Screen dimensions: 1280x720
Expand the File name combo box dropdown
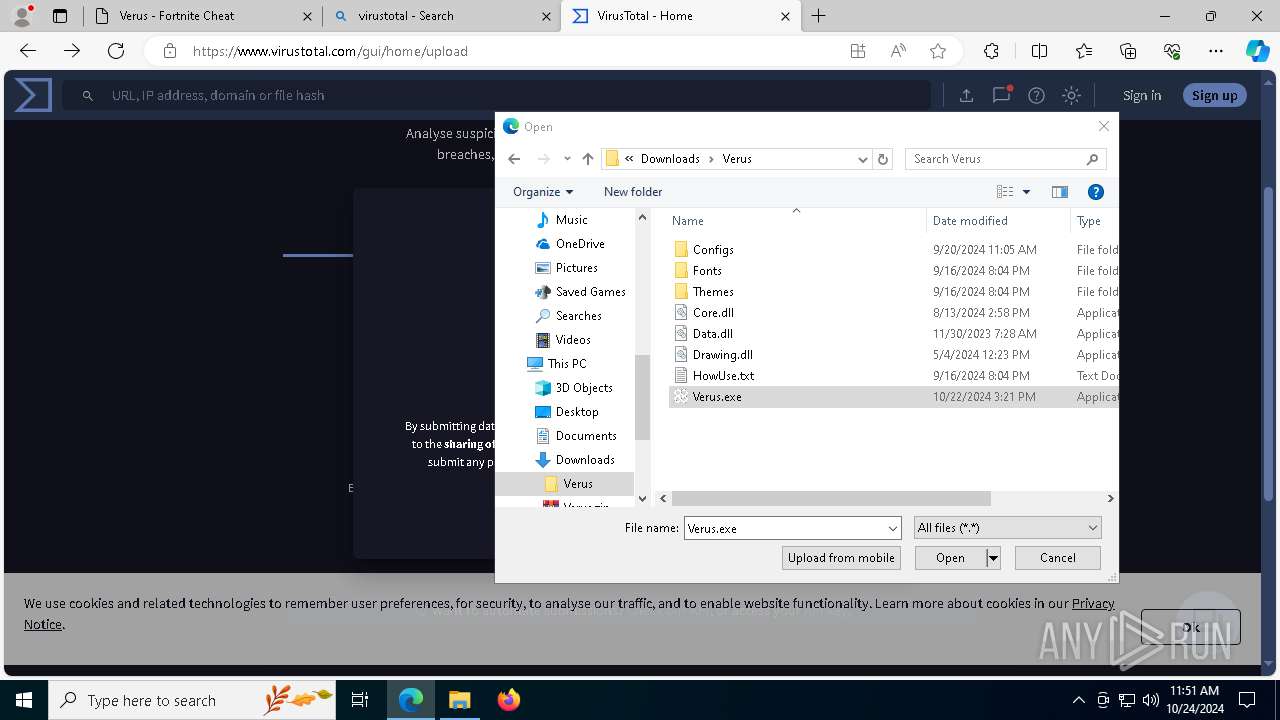pos(893,528)
